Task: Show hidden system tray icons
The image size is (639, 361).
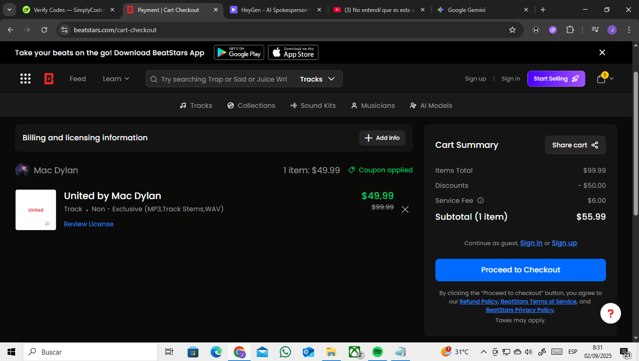Action: click(x=483, y=352)
